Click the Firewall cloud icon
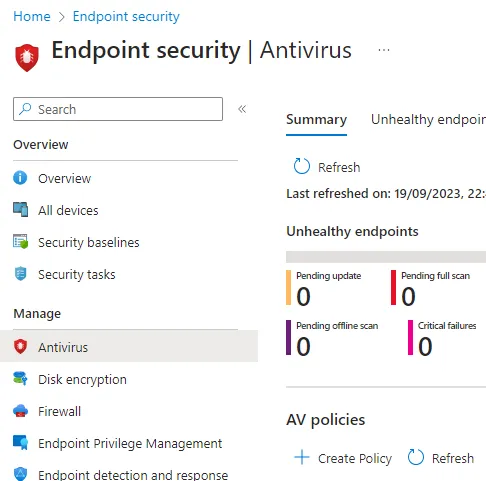Screen dimensions: 486x481 click(x=20, y=411)
